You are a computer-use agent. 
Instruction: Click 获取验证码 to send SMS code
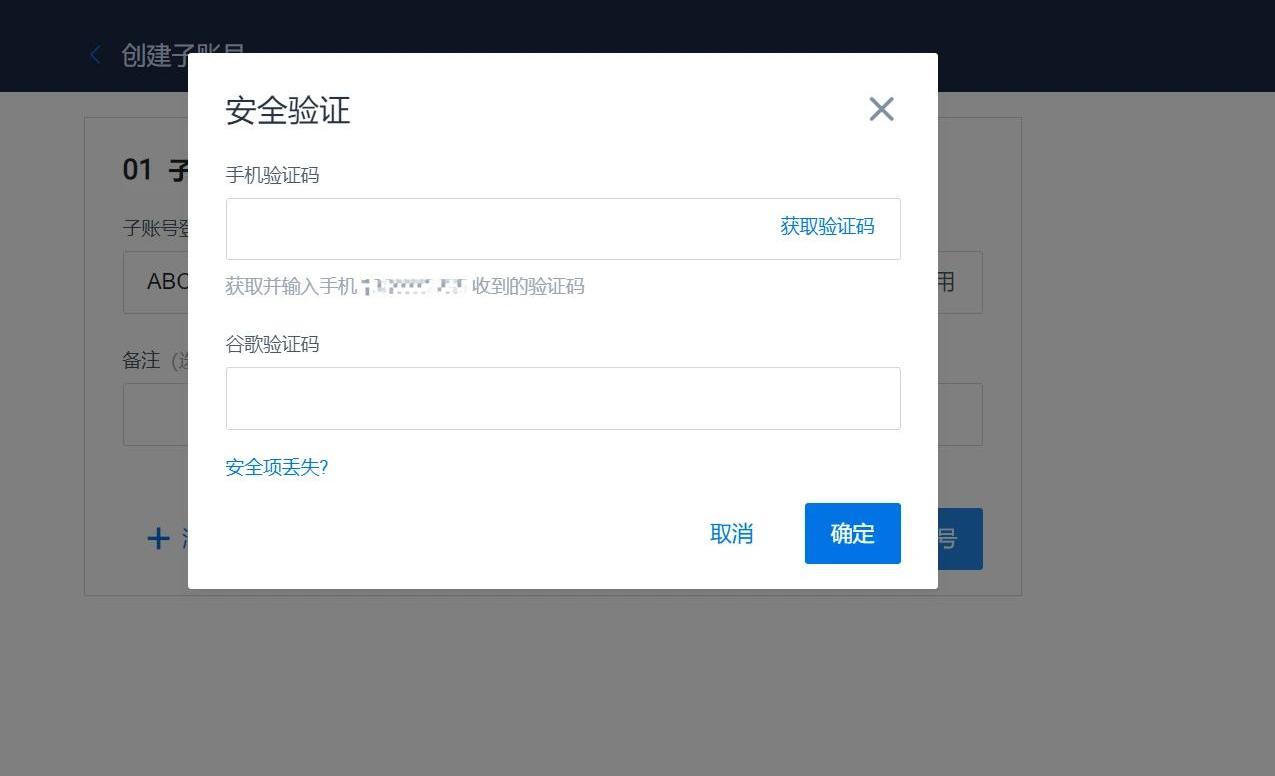click(x=827, y=227)
